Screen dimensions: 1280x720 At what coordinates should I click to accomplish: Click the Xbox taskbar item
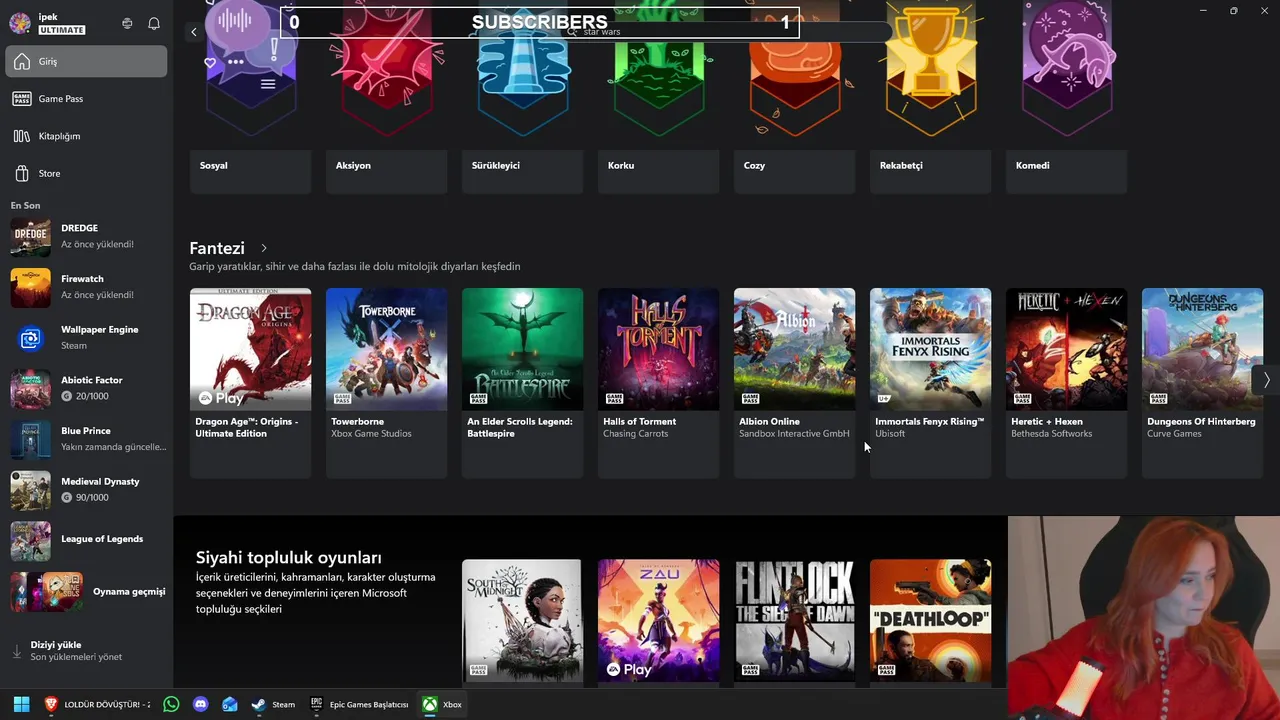click(x=442, y=704)
